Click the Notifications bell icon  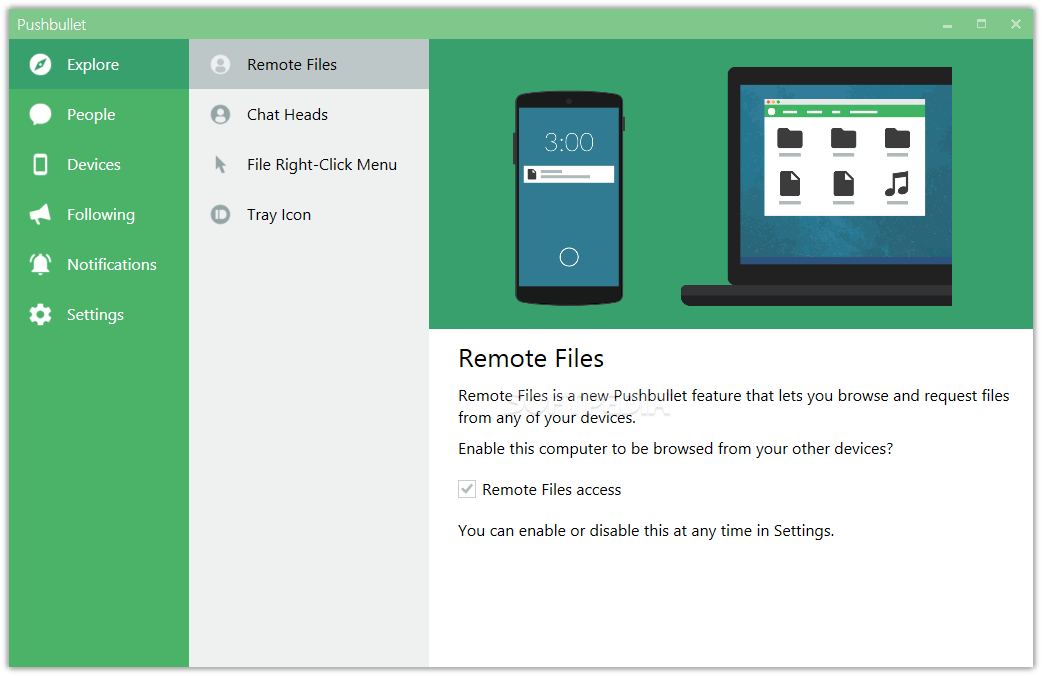tap(41, 264)
